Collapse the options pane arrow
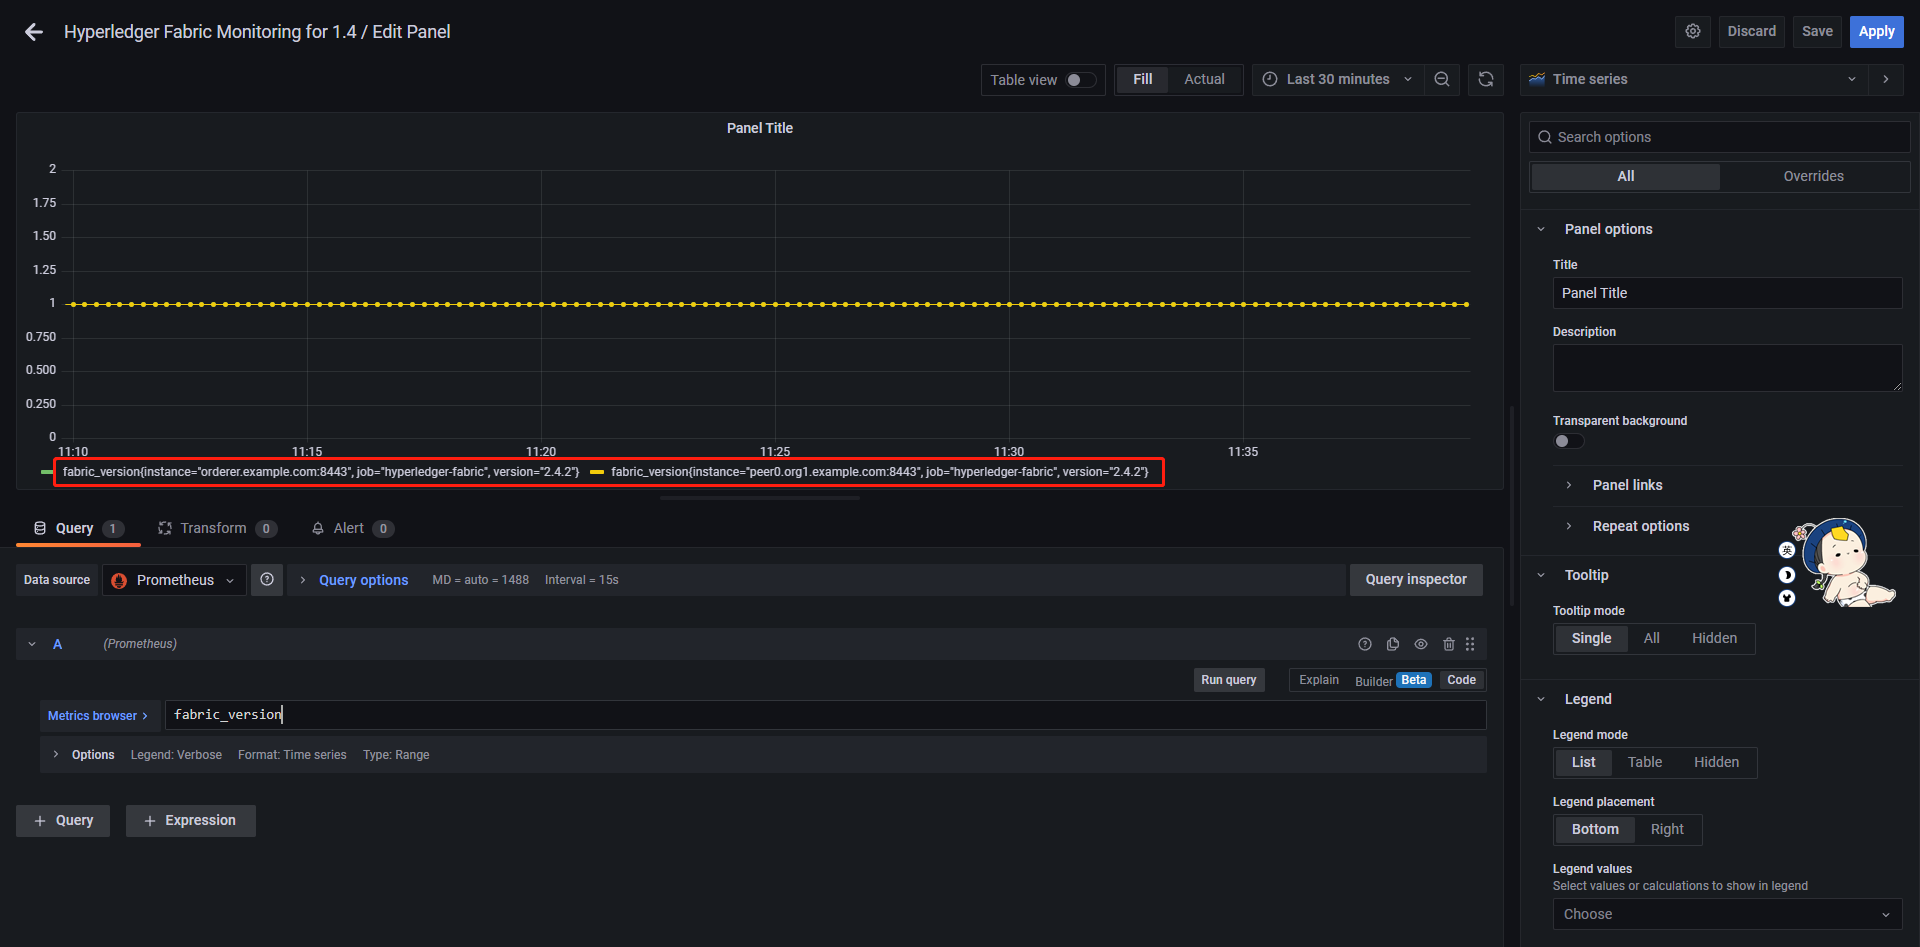 coord(1886,79)
